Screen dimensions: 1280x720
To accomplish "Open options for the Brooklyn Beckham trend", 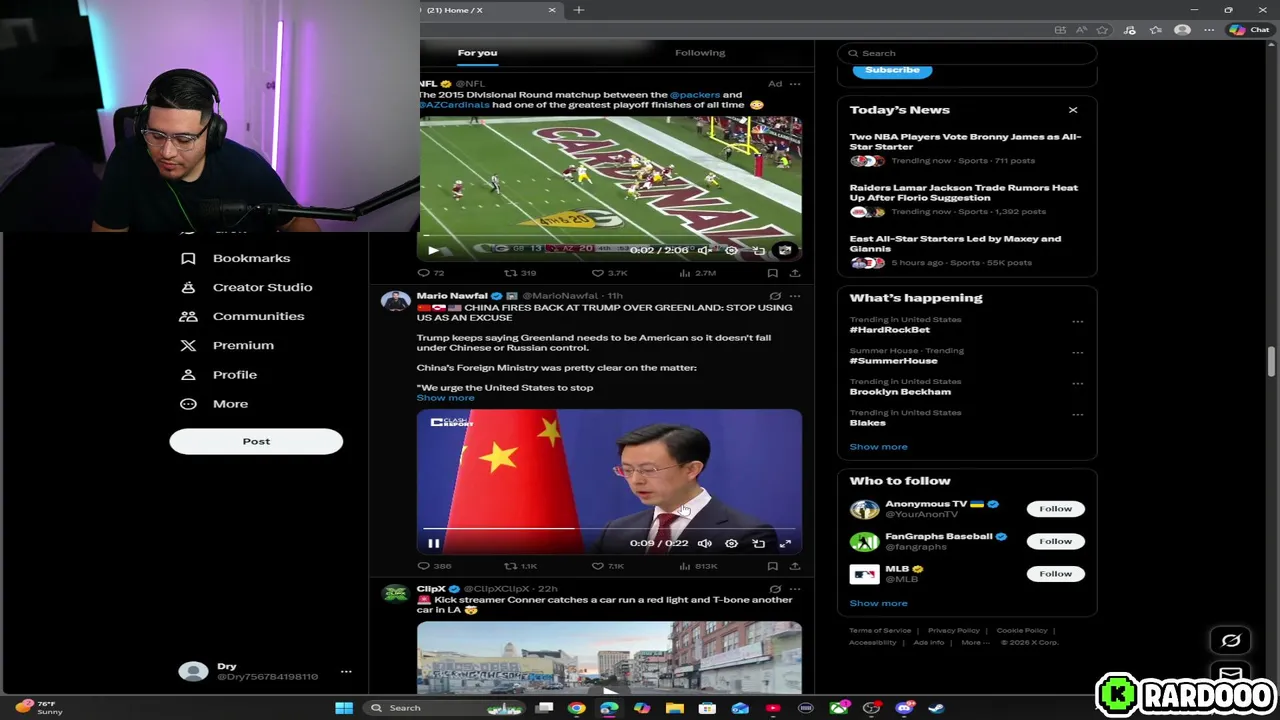I will (1077, 384).
